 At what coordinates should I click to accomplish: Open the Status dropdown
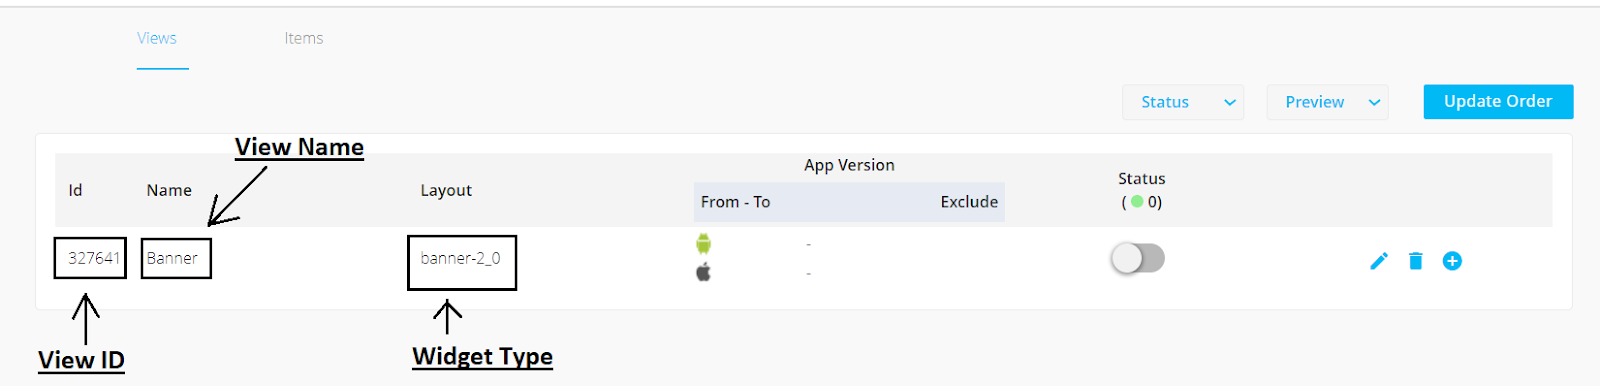(x=1183, y=102)
